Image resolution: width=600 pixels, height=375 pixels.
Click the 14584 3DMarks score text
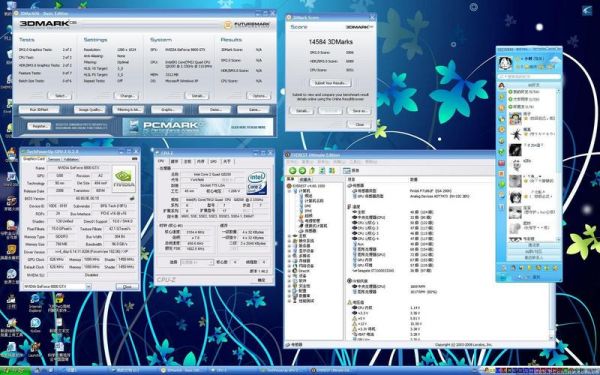331,42
